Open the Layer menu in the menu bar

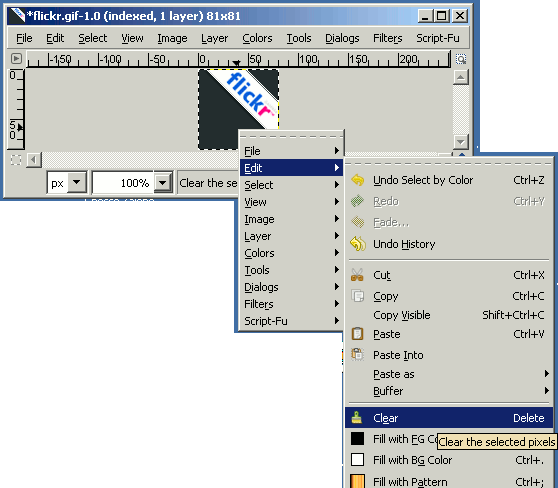click(214, 38)
